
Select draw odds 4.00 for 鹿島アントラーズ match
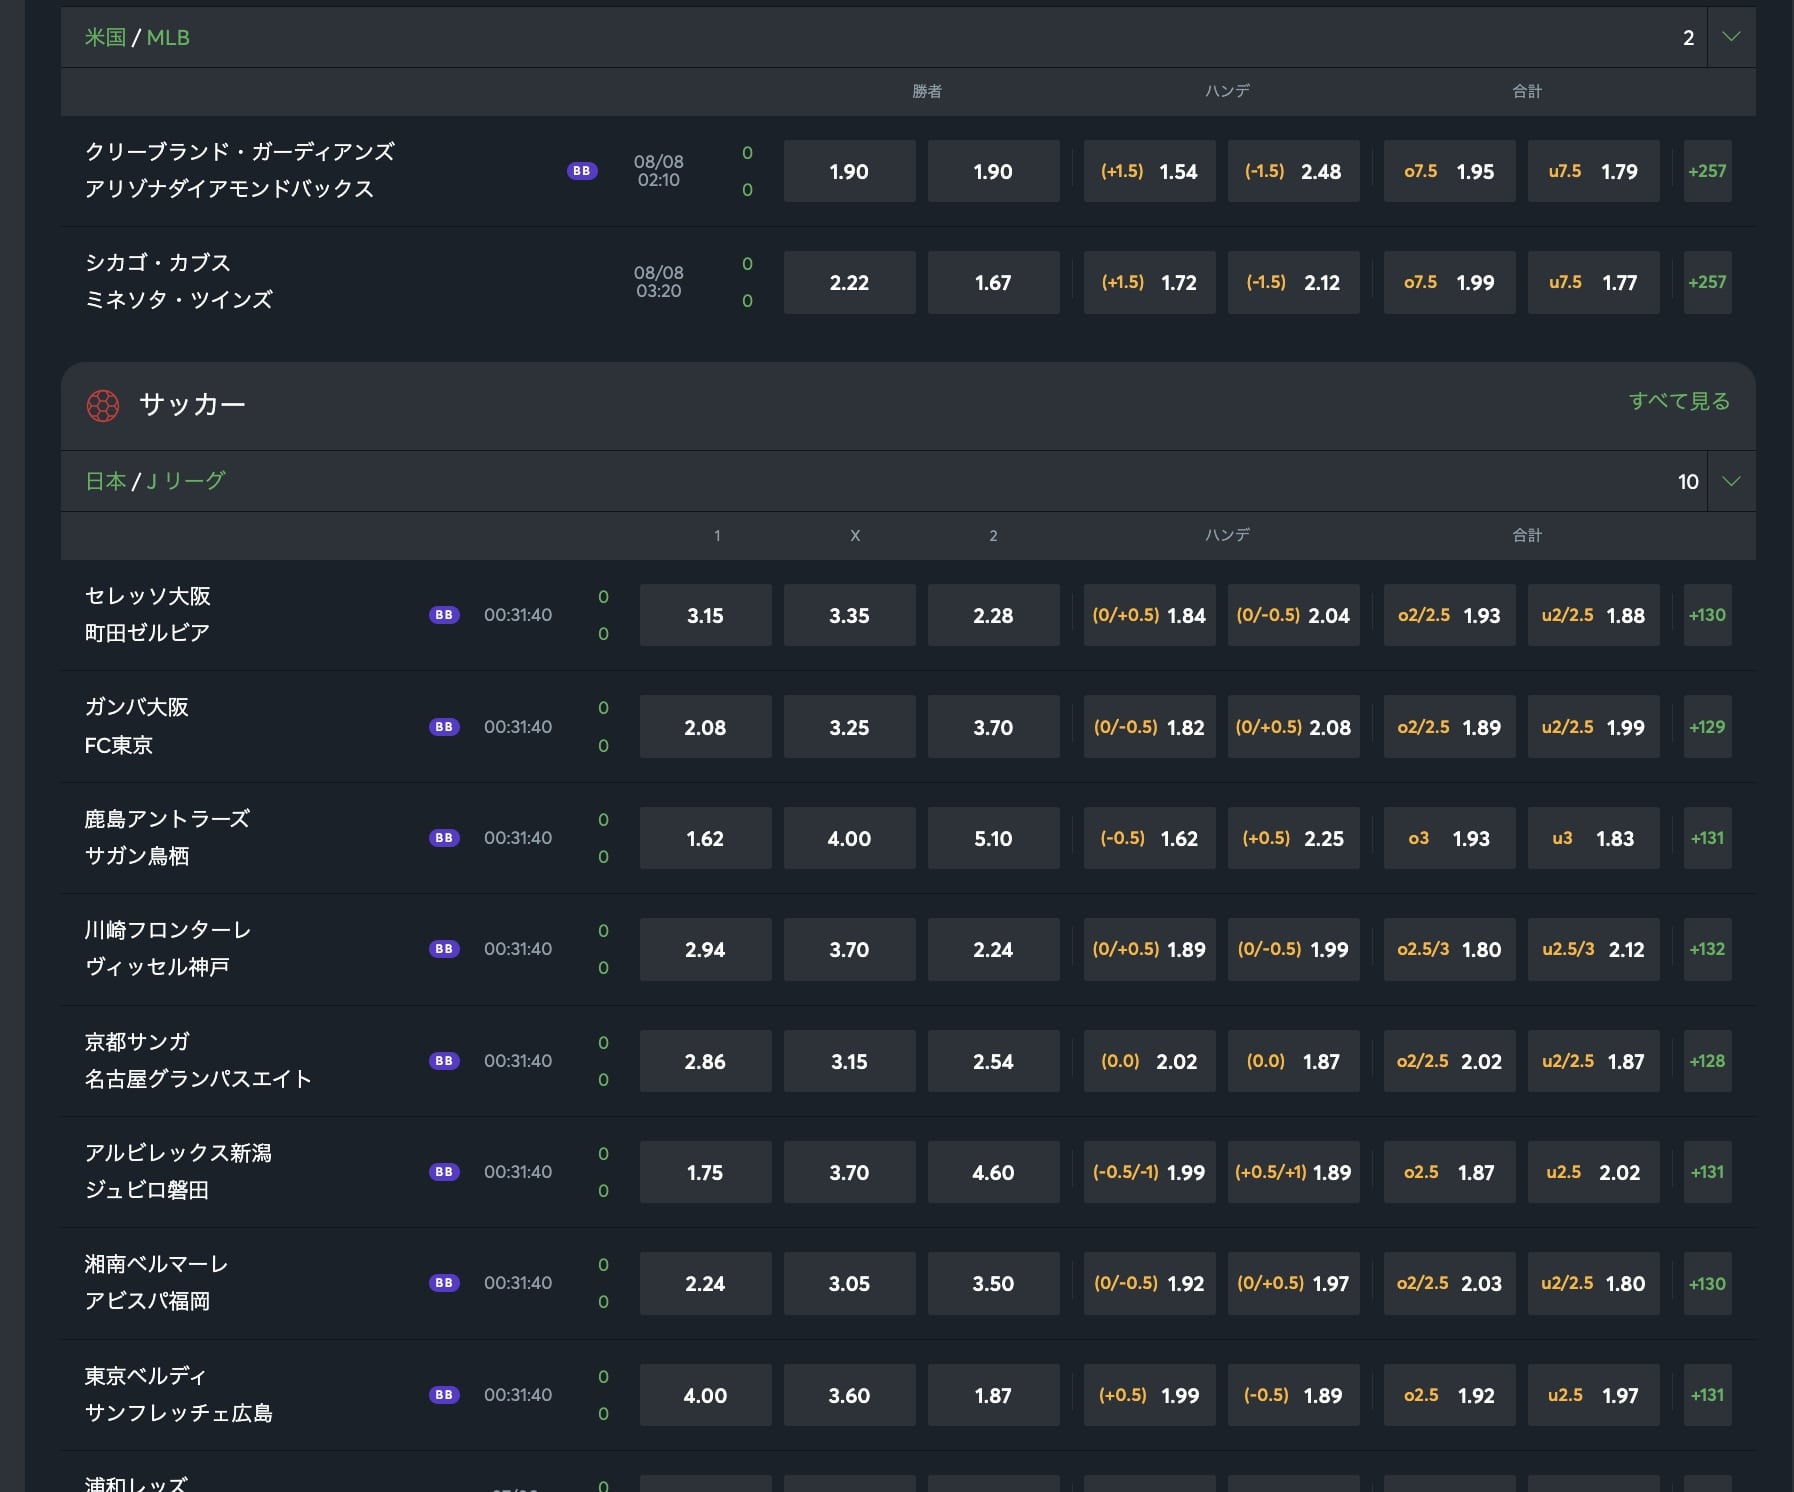pos(849,839)
